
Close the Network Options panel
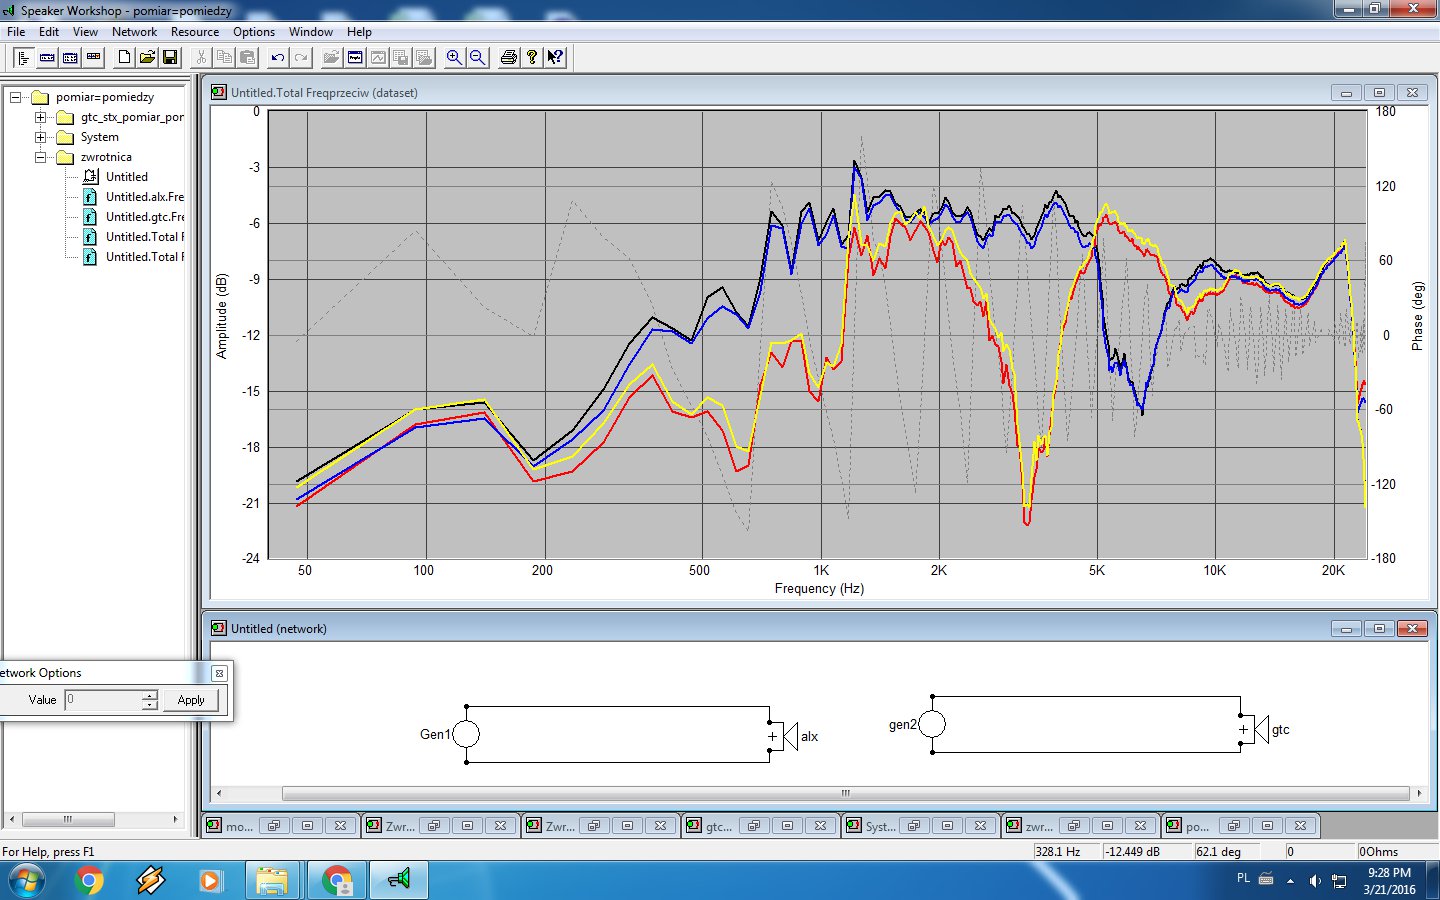[x=220, y=673]
